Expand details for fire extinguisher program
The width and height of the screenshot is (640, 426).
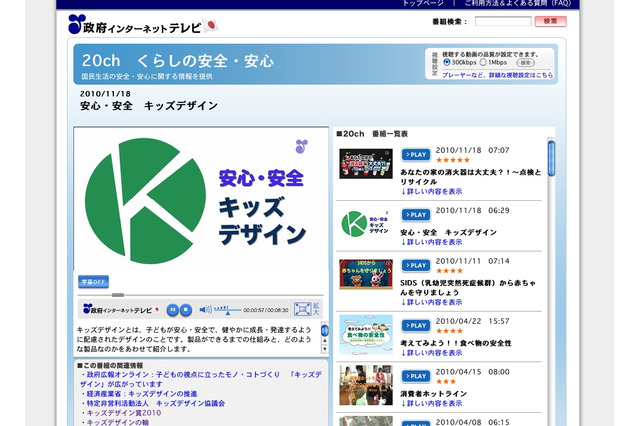click(x=431, y=191)
